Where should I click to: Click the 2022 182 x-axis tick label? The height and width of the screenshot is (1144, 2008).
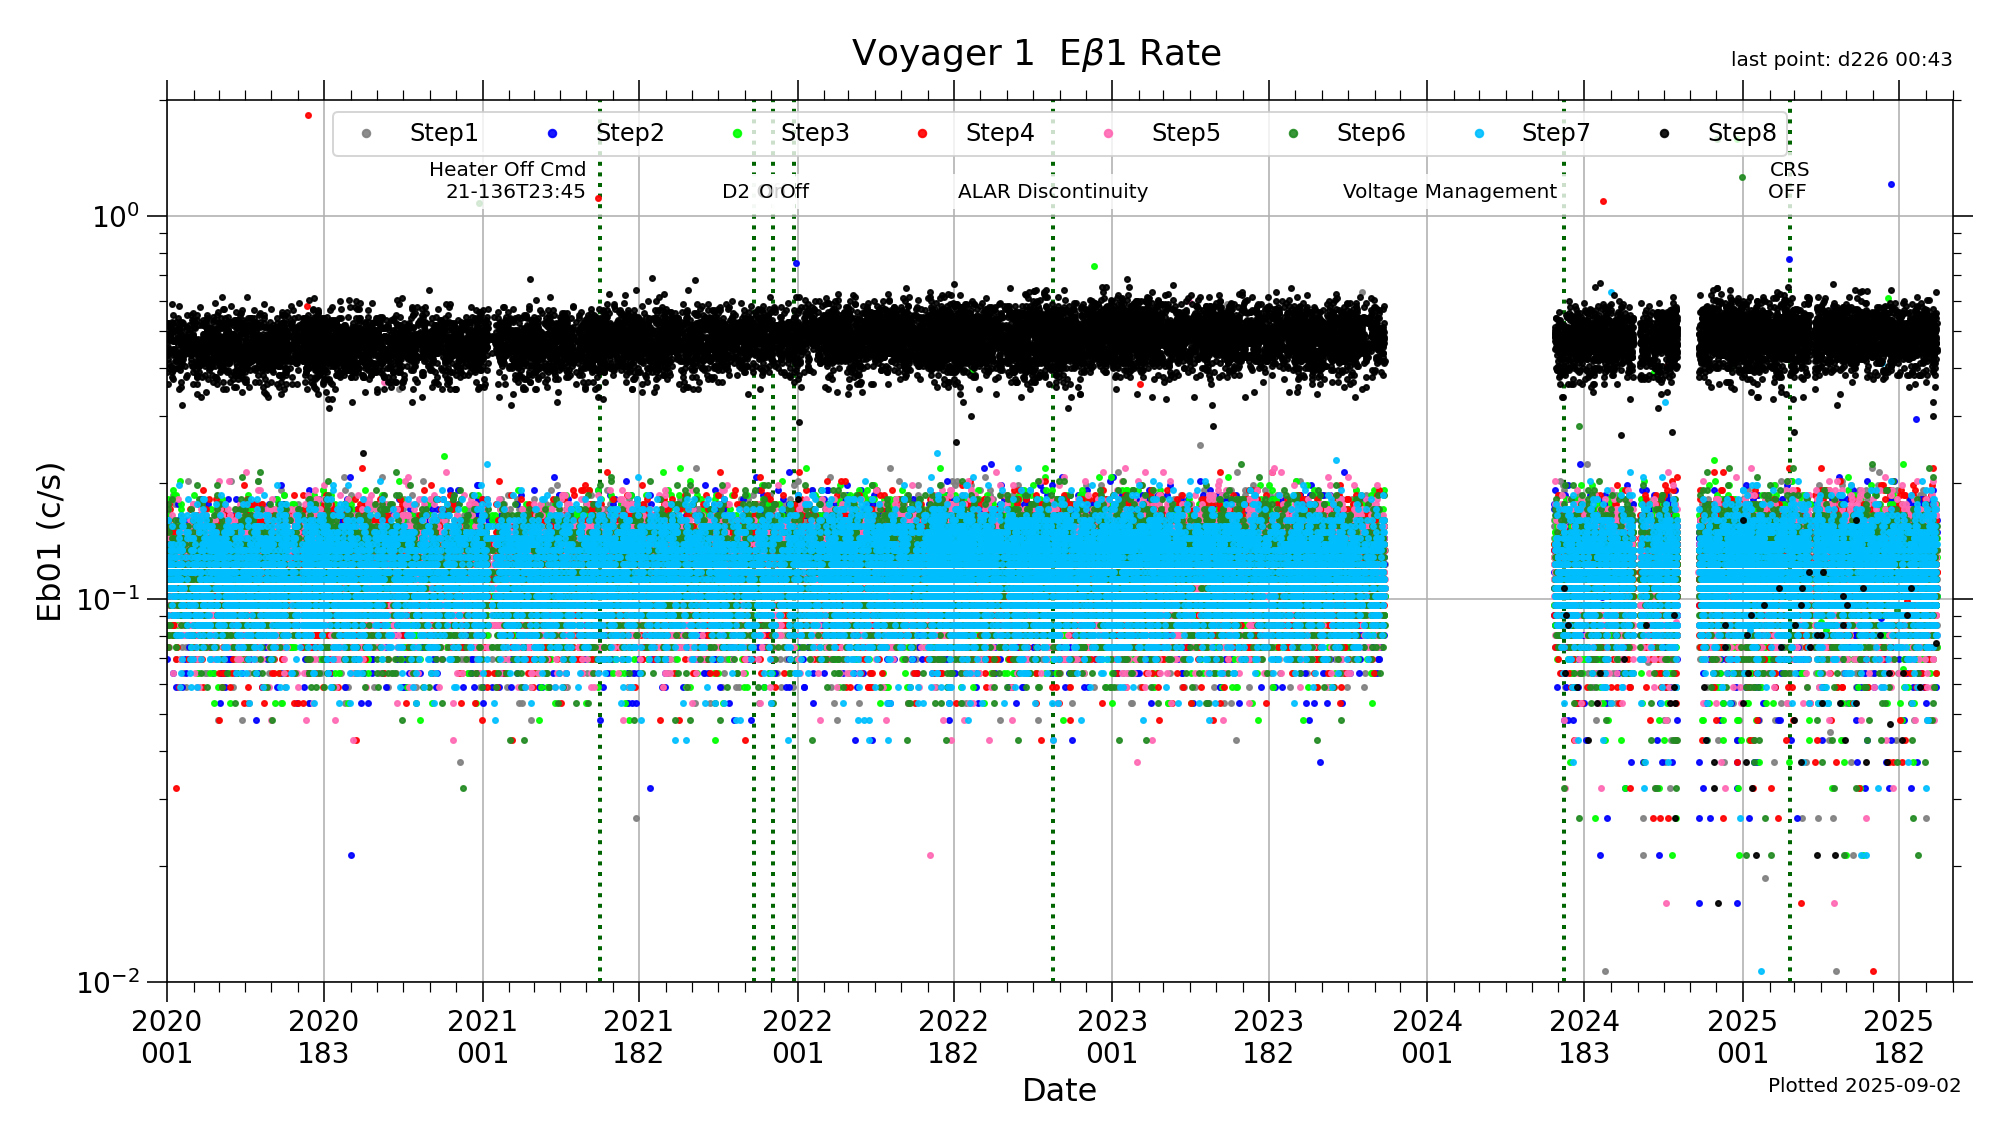[x=953, y=1037]
